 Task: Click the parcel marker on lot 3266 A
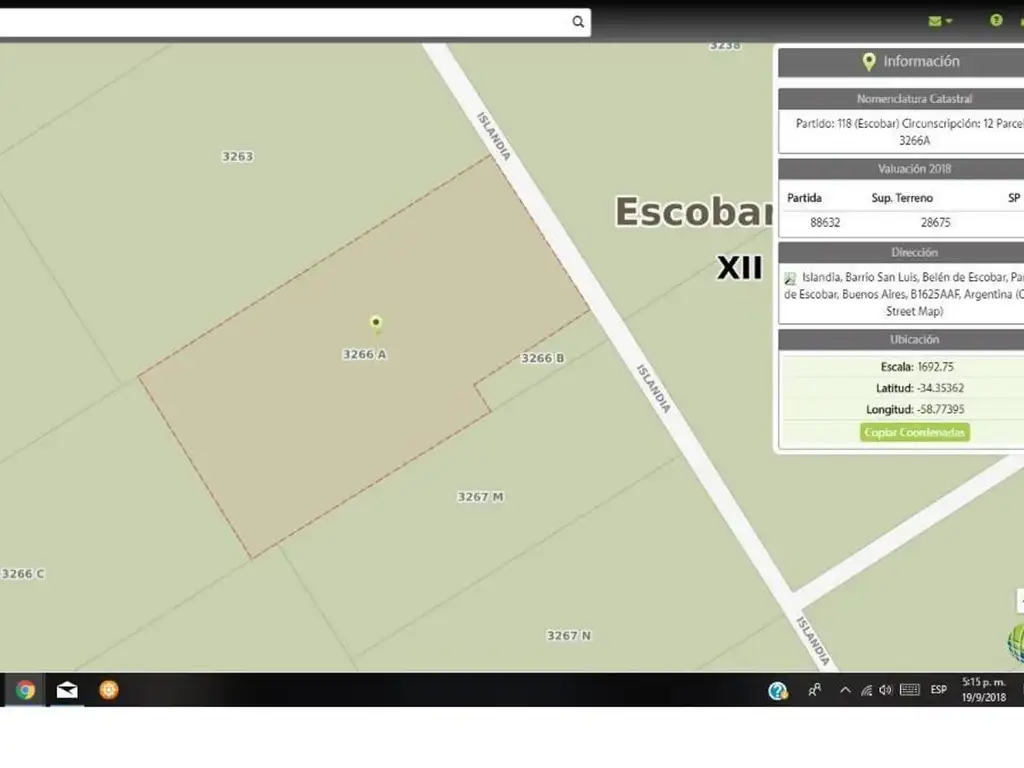376,322
